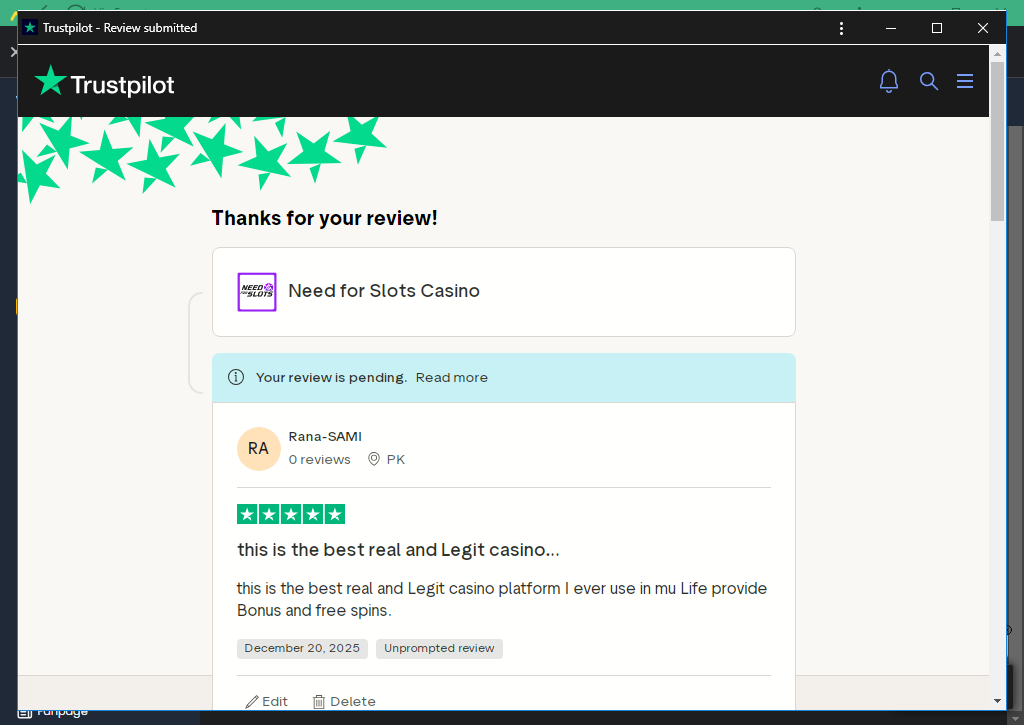This screenshot has height=725, width=1024.
Task: Open Rana-SAMI profile name
Action: point(325,436)
